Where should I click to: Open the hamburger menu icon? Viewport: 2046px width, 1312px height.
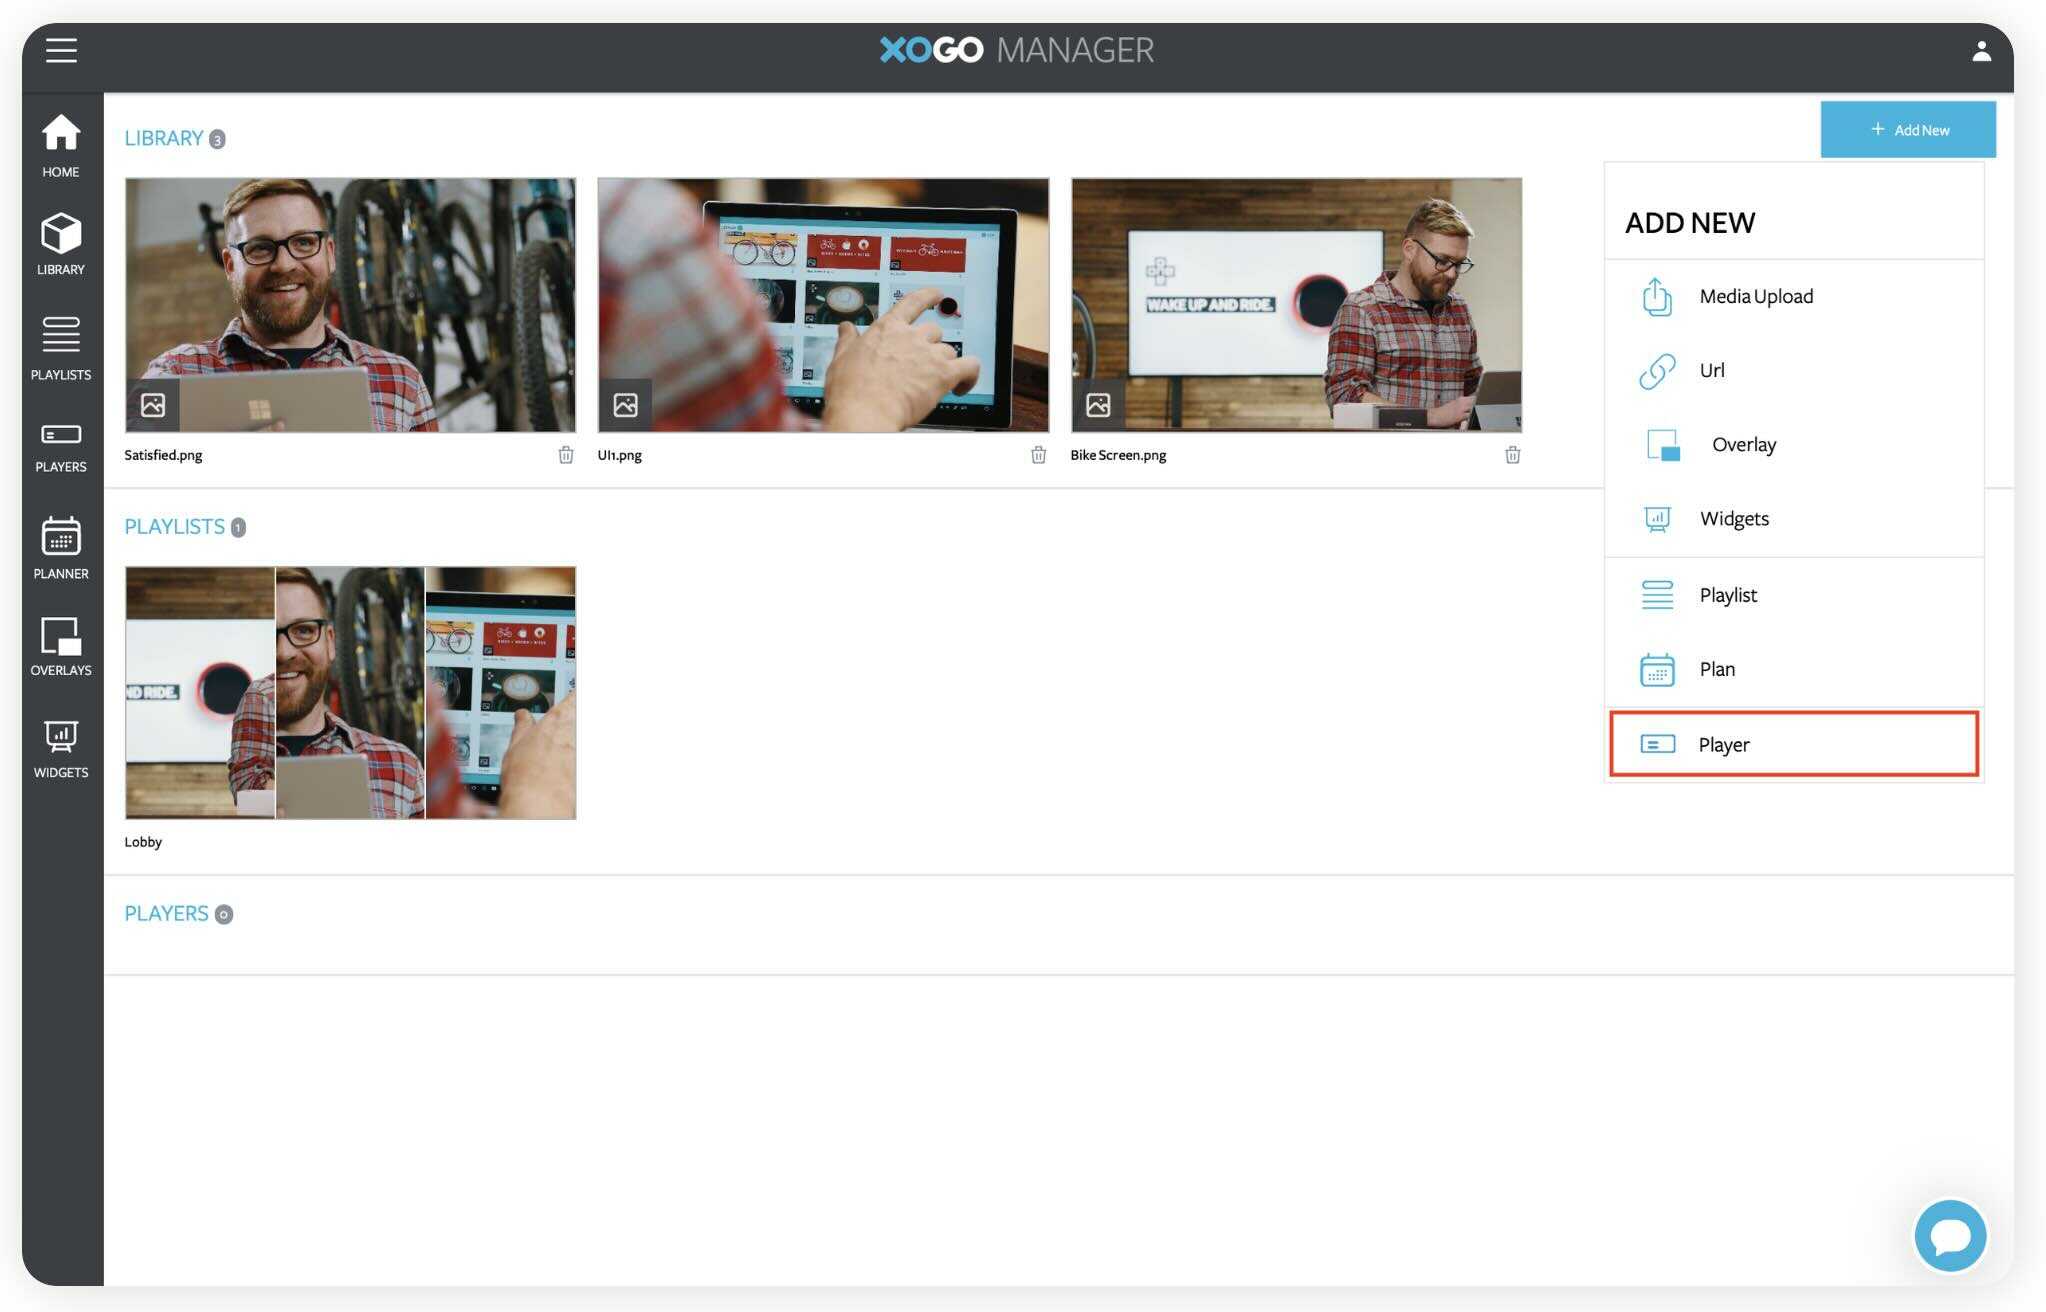click(61, 50)
